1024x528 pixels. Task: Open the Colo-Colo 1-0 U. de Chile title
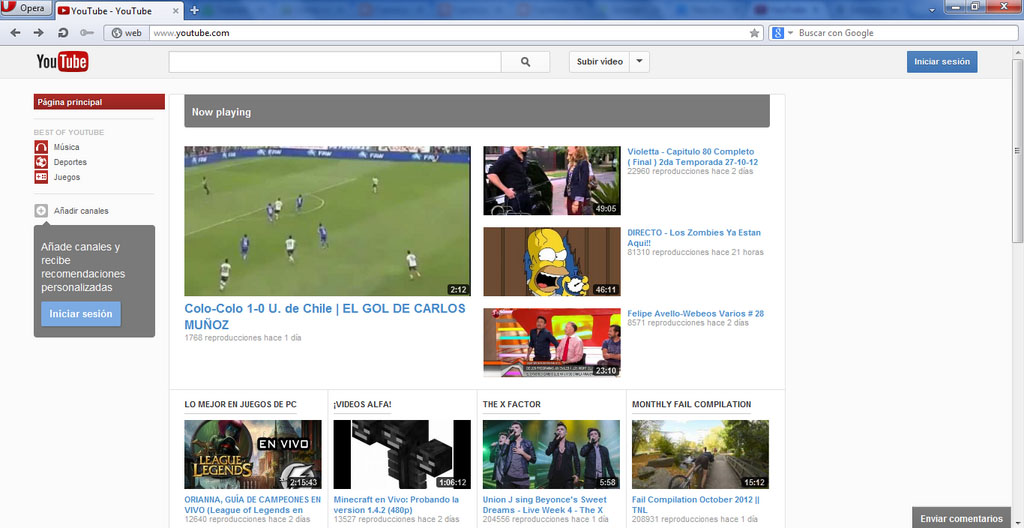click(325, 316)
